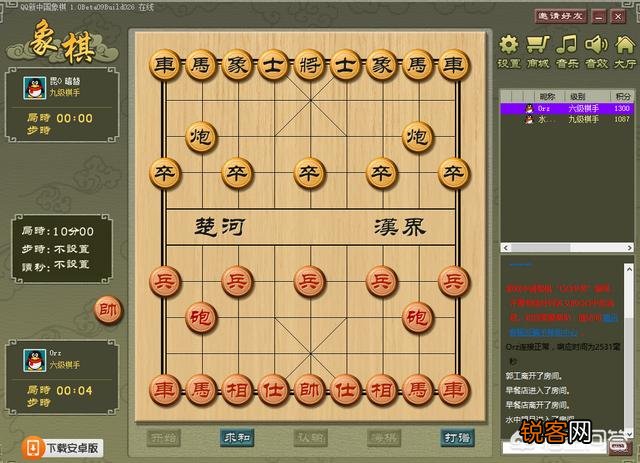Image resolution: width=640 pixels, height=463 pixels.
Task: Click the black 車 in top-left corner
Action: (164, 65)
